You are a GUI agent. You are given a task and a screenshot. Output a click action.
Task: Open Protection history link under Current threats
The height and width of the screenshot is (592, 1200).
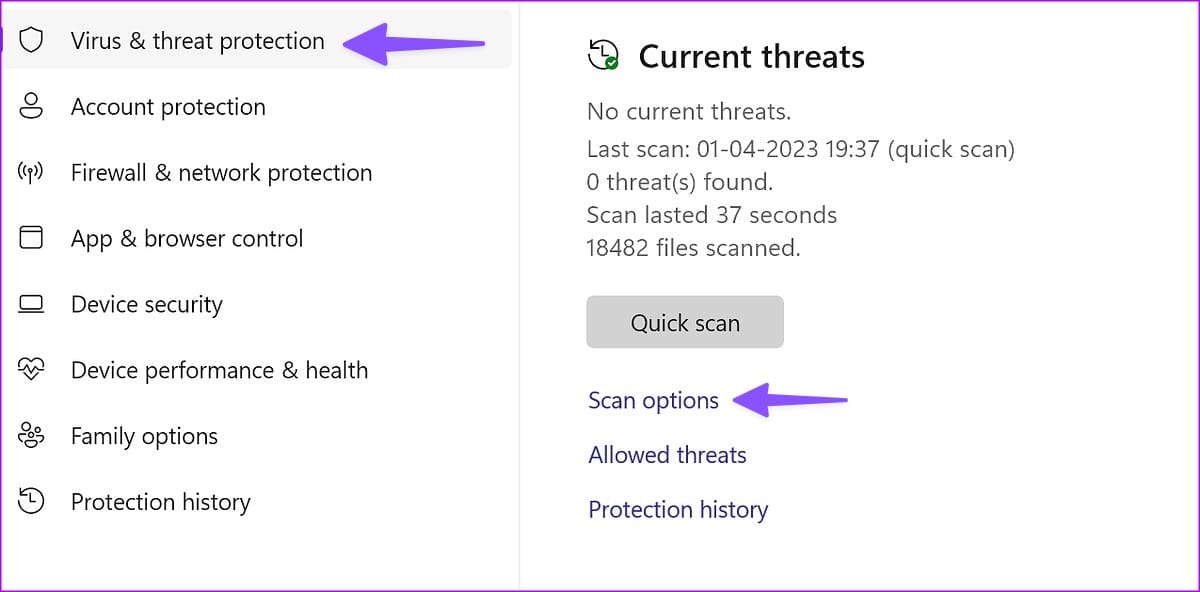pyautogui.click(x=678, y=510)
